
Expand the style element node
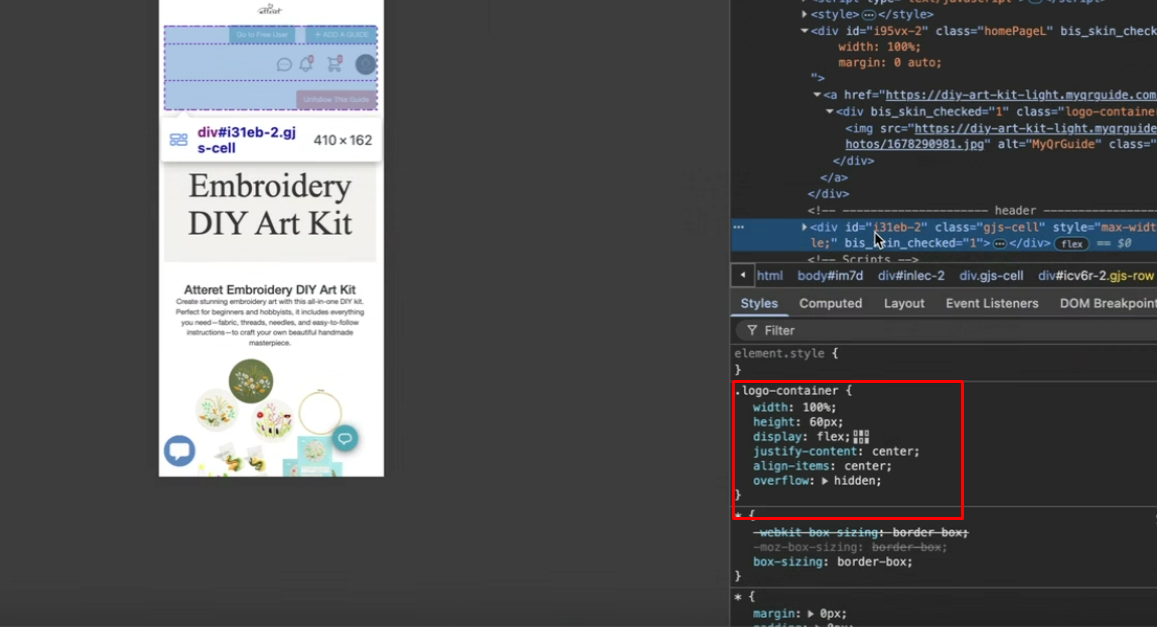point(804,14)
